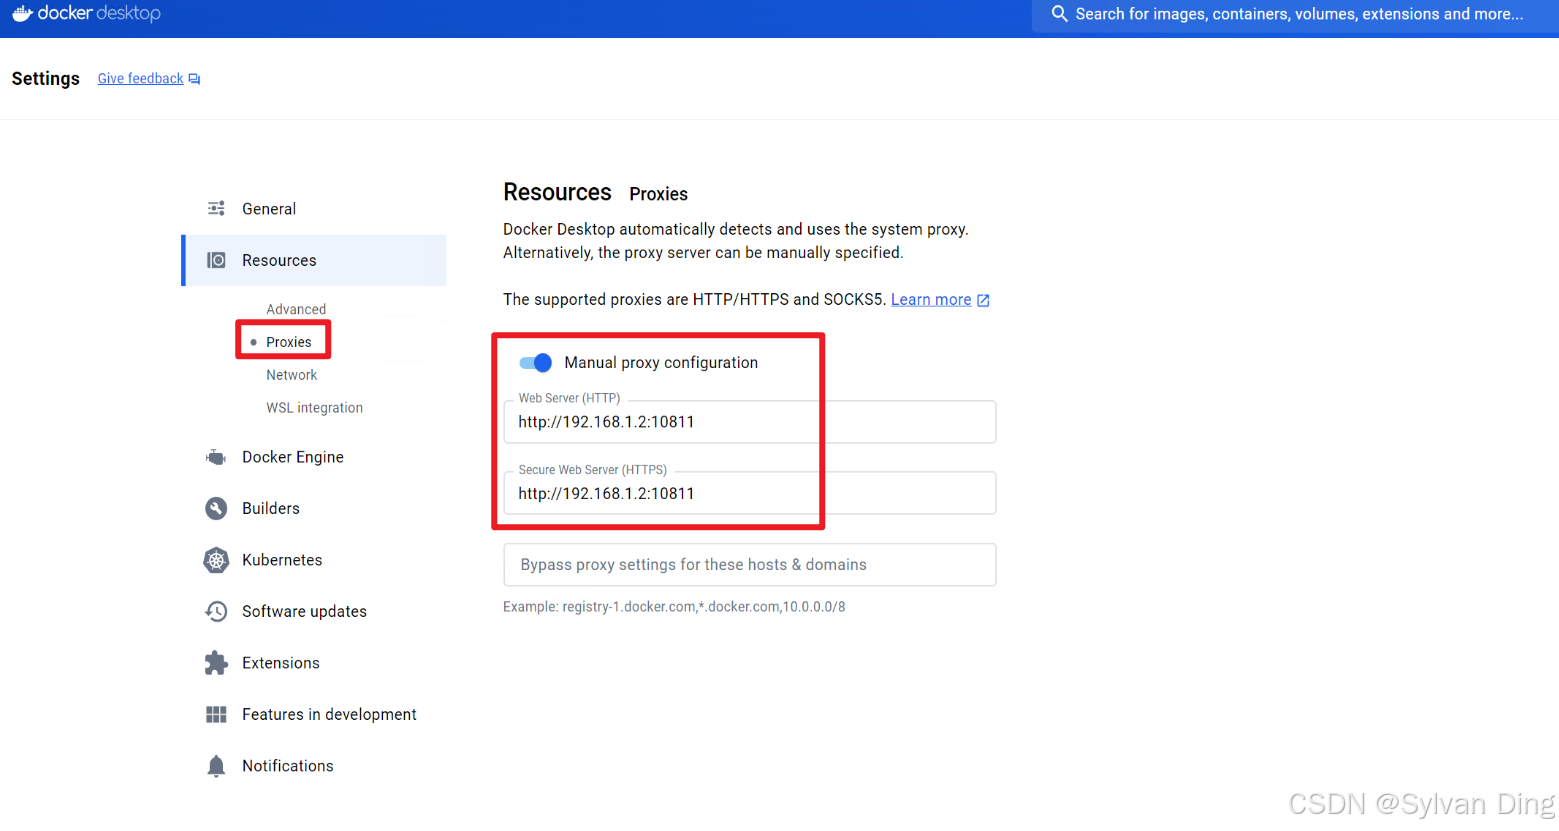This screenshot has height=831, width=1559.
Task: Click the Docker Engine whale icon
Action: coord(216,457)
